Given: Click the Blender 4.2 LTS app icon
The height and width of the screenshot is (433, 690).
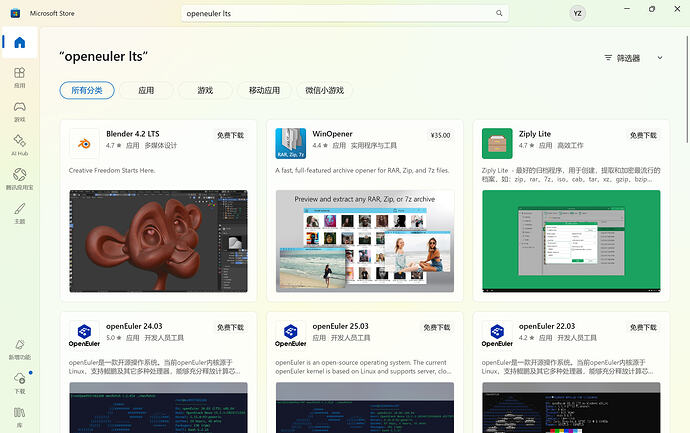Looking at the screenshot, I should point(84,143).
